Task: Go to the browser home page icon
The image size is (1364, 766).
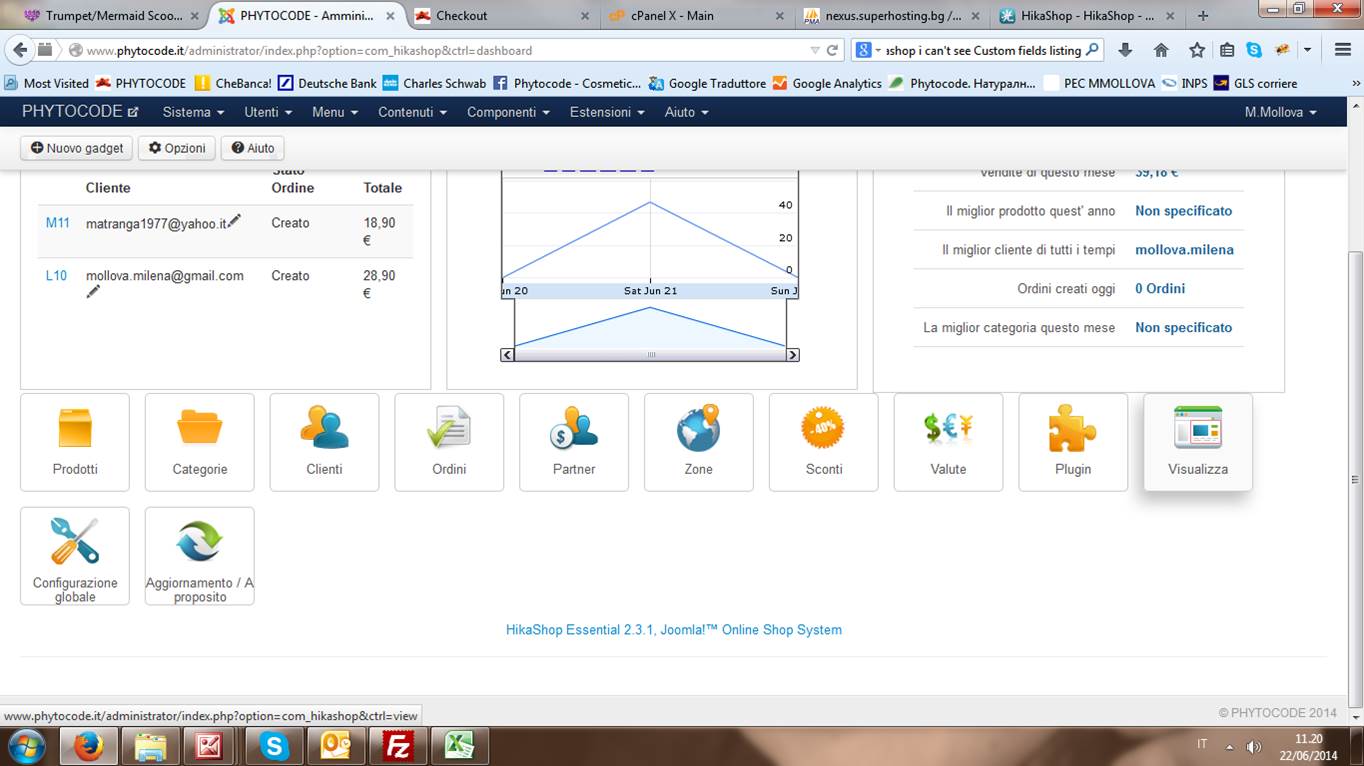Action: 1161,50
